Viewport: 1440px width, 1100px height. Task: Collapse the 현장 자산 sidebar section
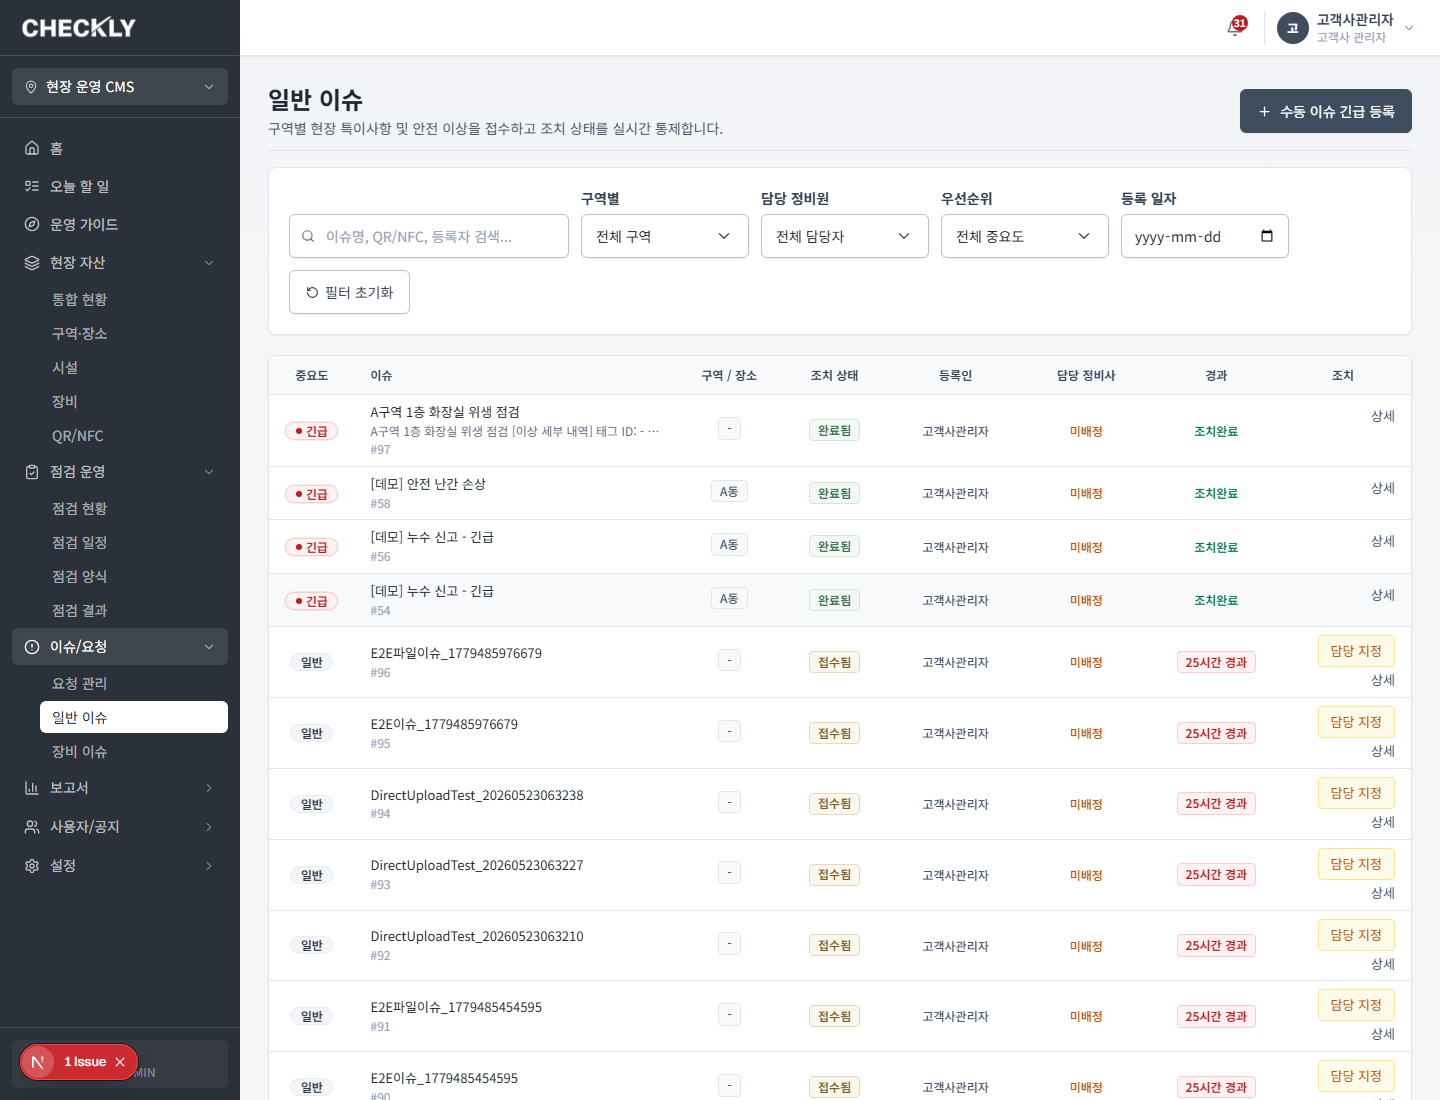click(120, 262)
